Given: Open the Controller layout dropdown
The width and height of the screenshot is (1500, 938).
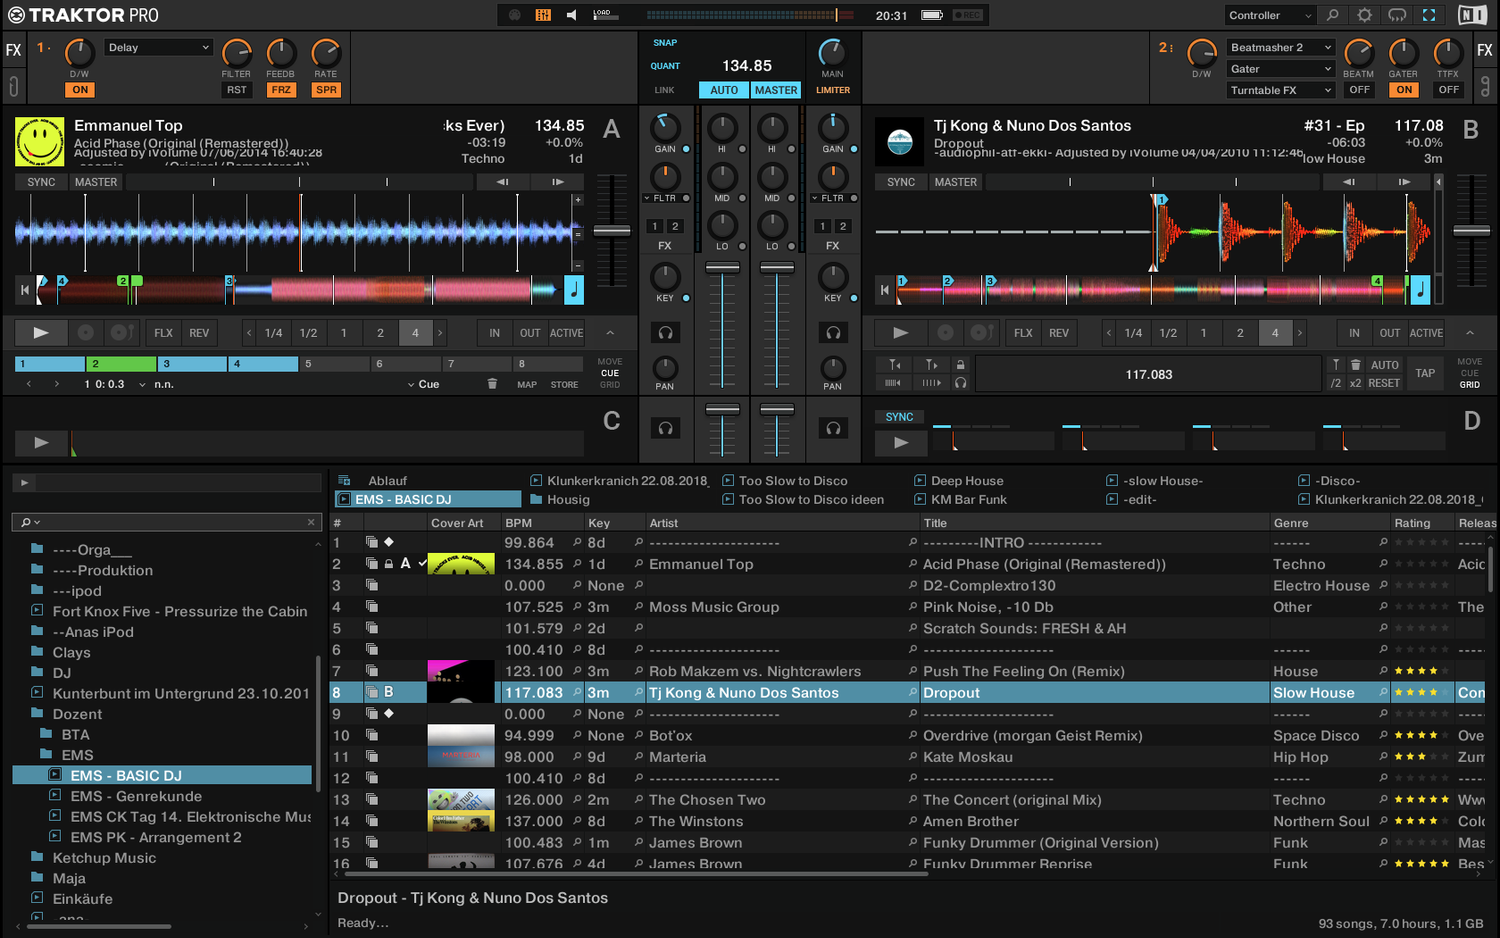Looking at the screenshot, I should pyautogui.click(x=1270, y=15).
